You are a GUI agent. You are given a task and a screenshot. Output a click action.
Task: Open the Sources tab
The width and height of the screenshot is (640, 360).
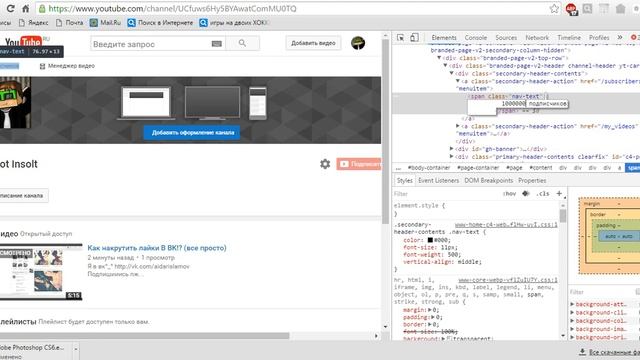506,37
